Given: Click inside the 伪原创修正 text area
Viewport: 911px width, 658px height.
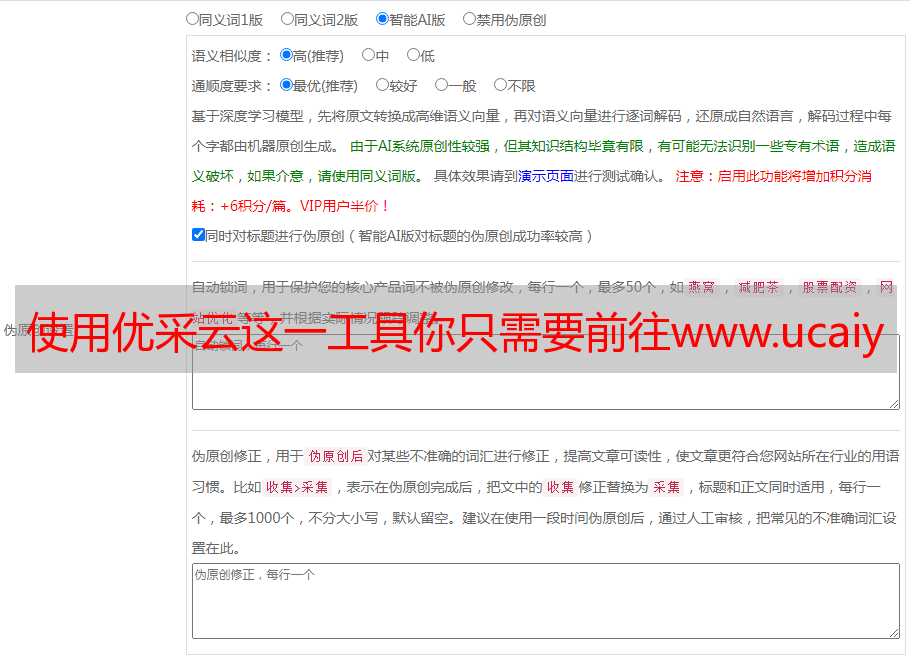Looking at the screenshot, I should 546,601.
